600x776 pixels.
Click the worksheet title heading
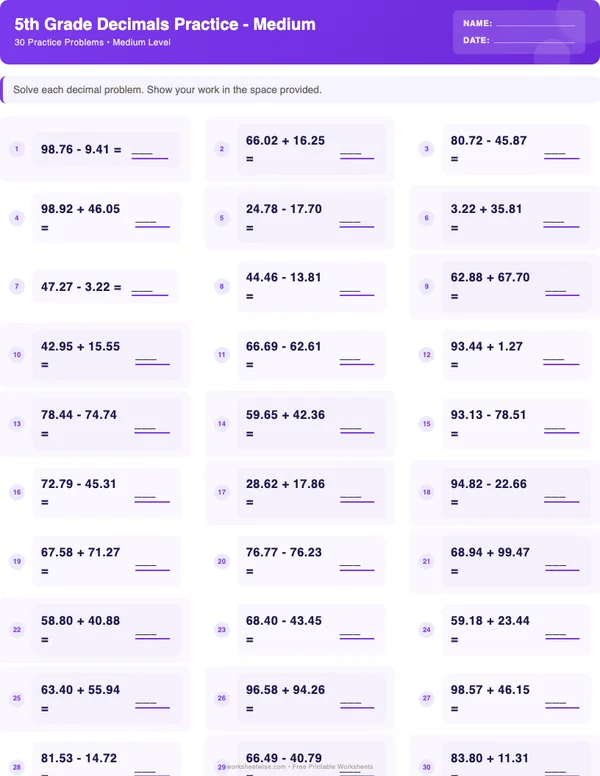click(x=165, y=24)
